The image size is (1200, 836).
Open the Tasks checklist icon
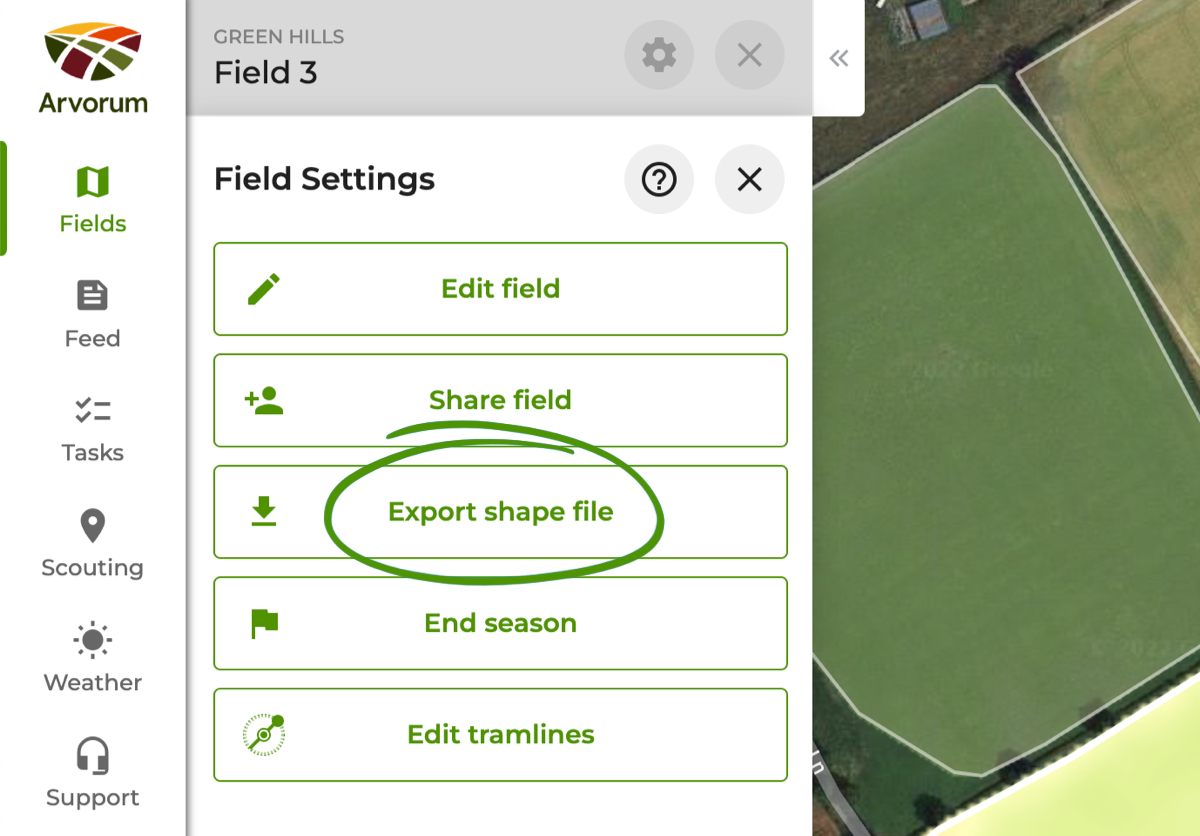[92, 410]
